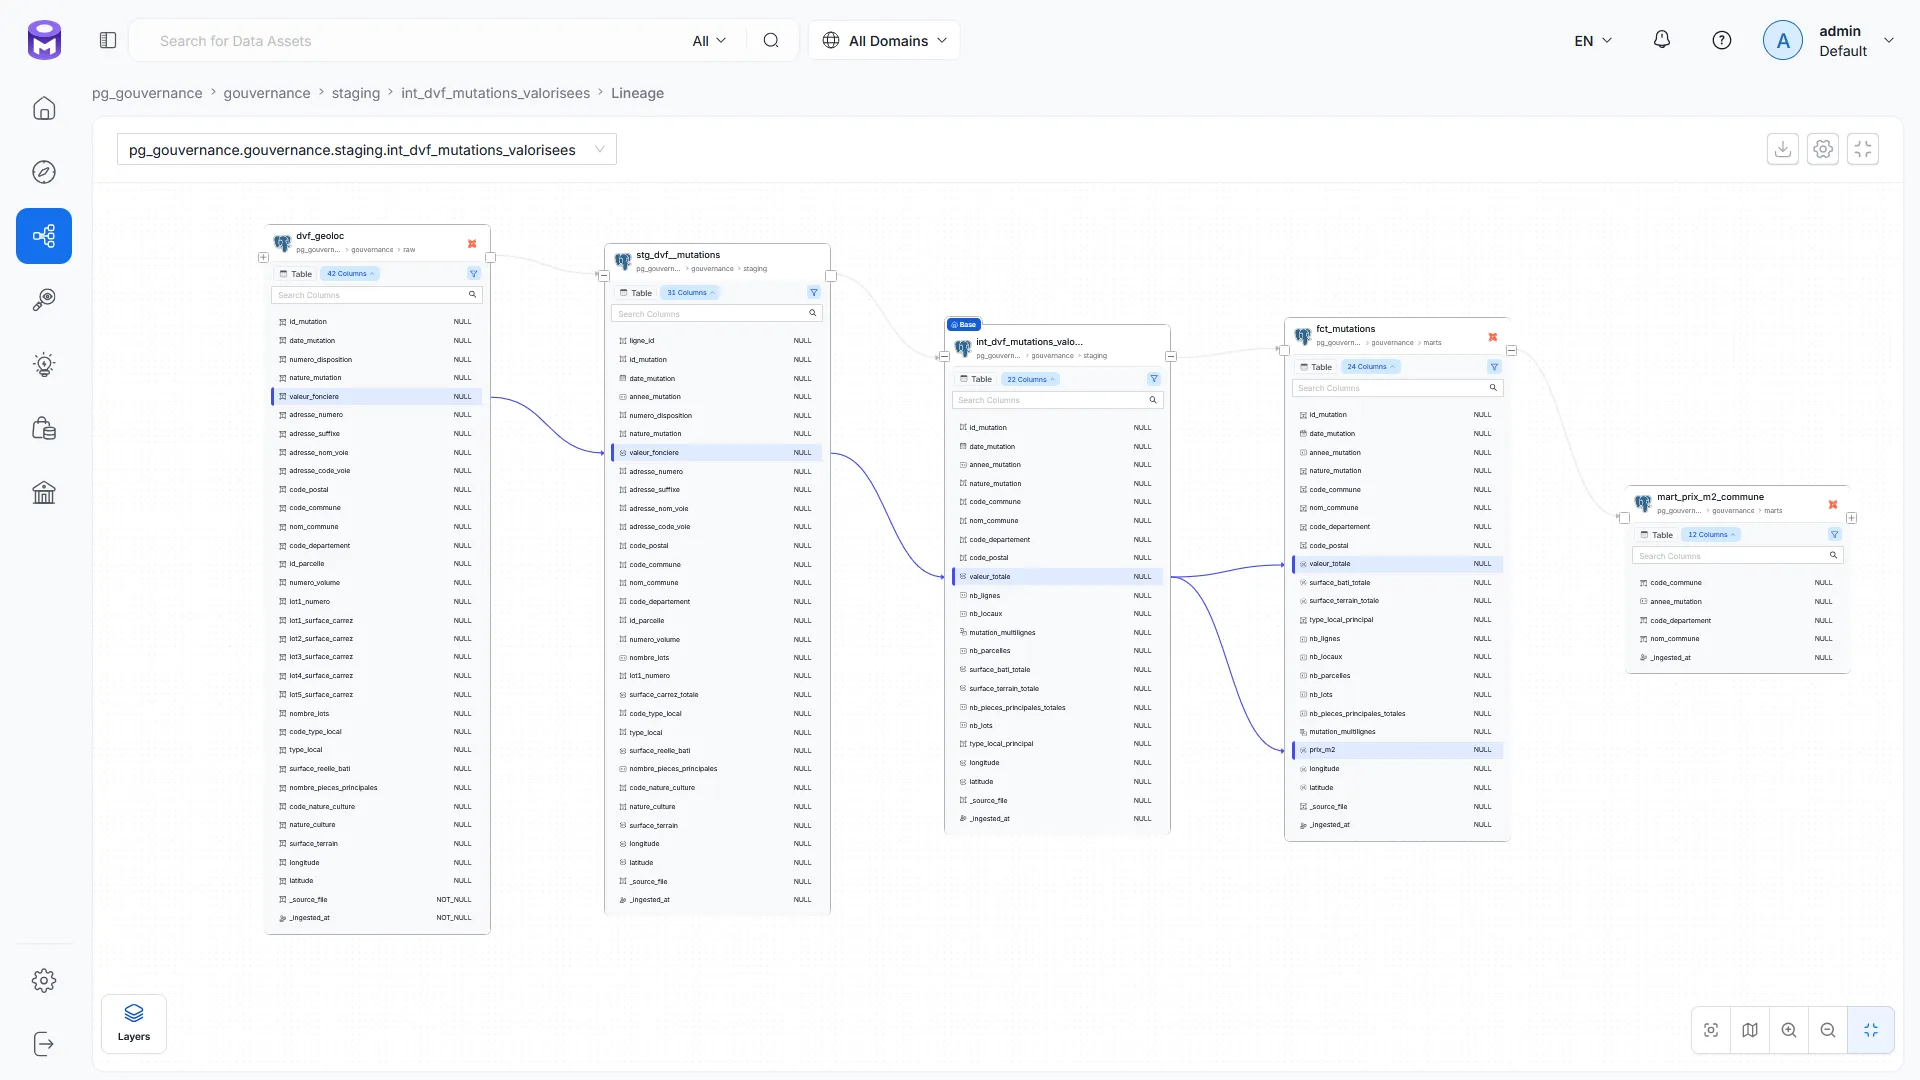Click the Lineage breadcrumb
1920x1080 pixels.
point(638,93)
